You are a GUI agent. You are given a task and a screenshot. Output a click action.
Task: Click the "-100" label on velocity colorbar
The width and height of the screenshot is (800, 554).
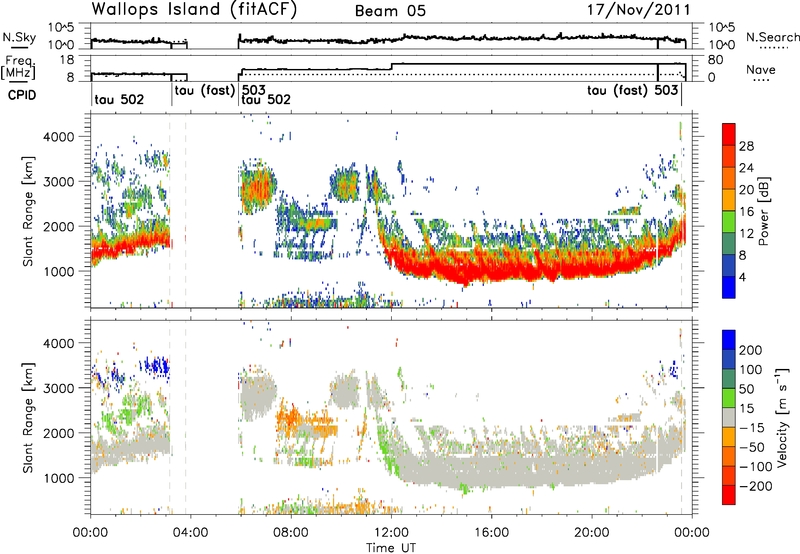point(755,467)
